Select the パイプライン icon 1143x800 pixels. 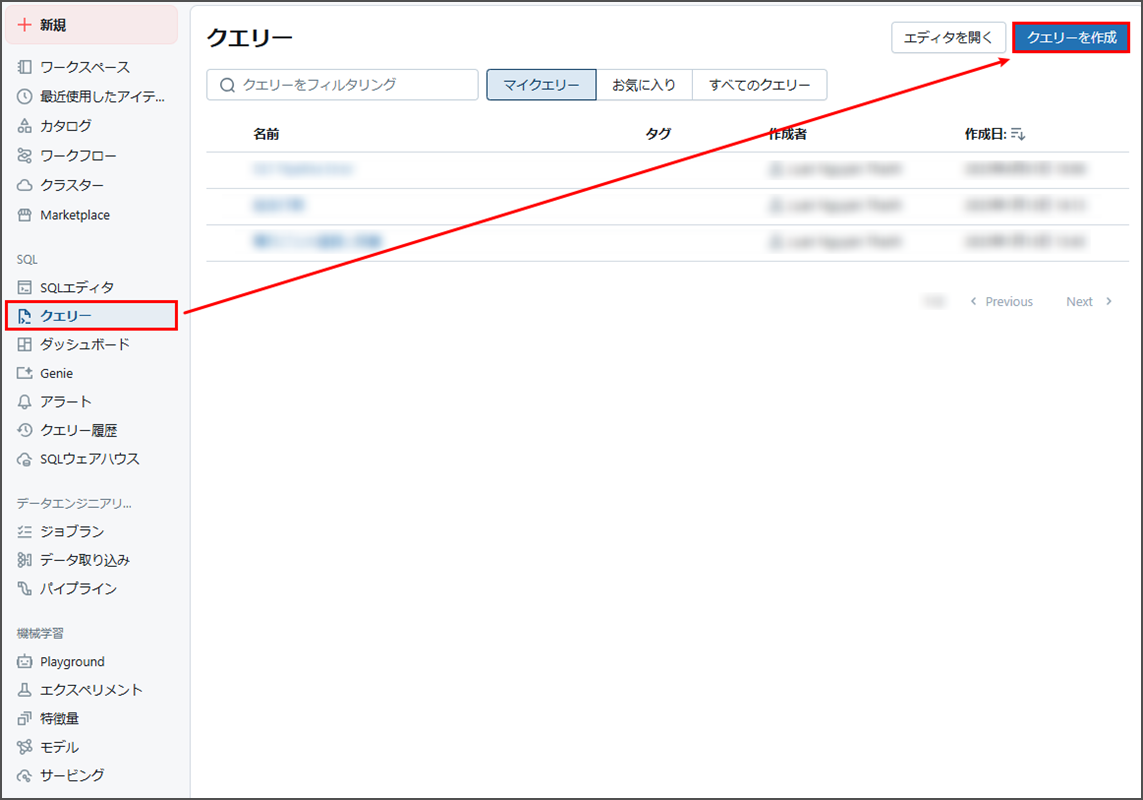[24, 589]
